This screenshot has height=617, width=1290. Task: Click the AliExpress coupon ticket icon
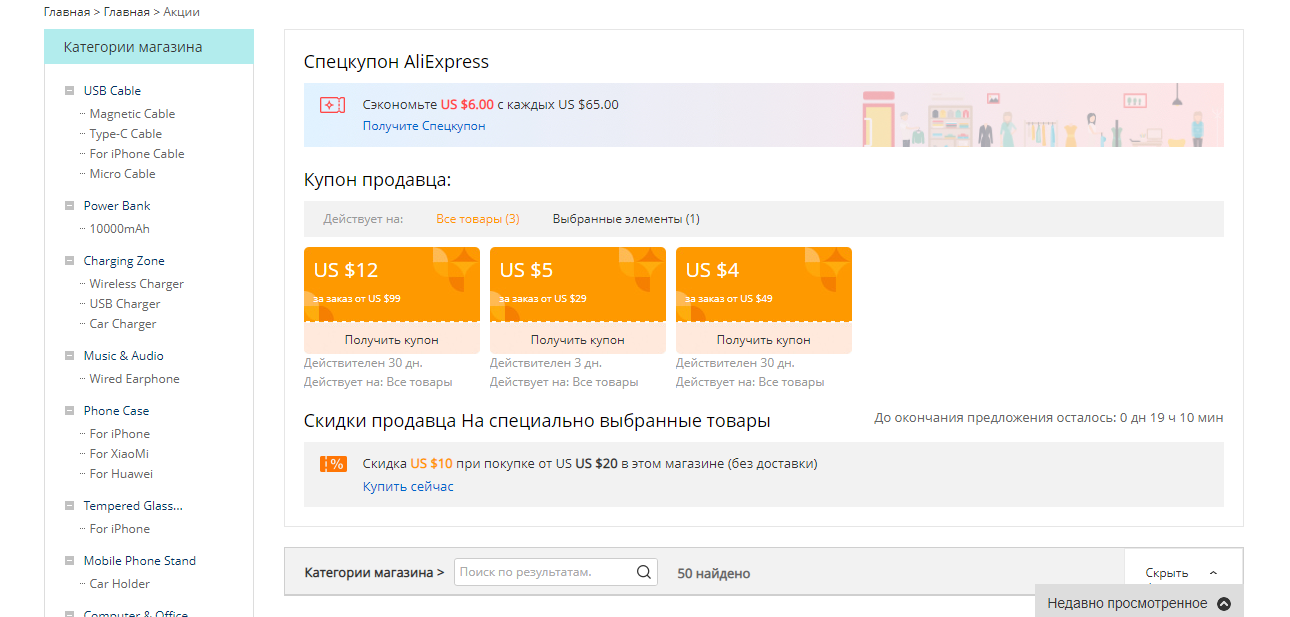click(x=332, y=105)
